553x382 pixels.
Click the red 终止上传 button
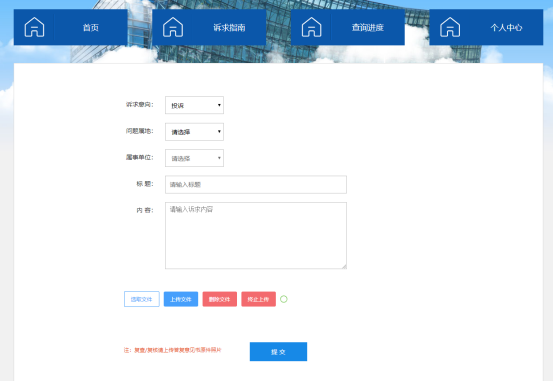point(259,299)
